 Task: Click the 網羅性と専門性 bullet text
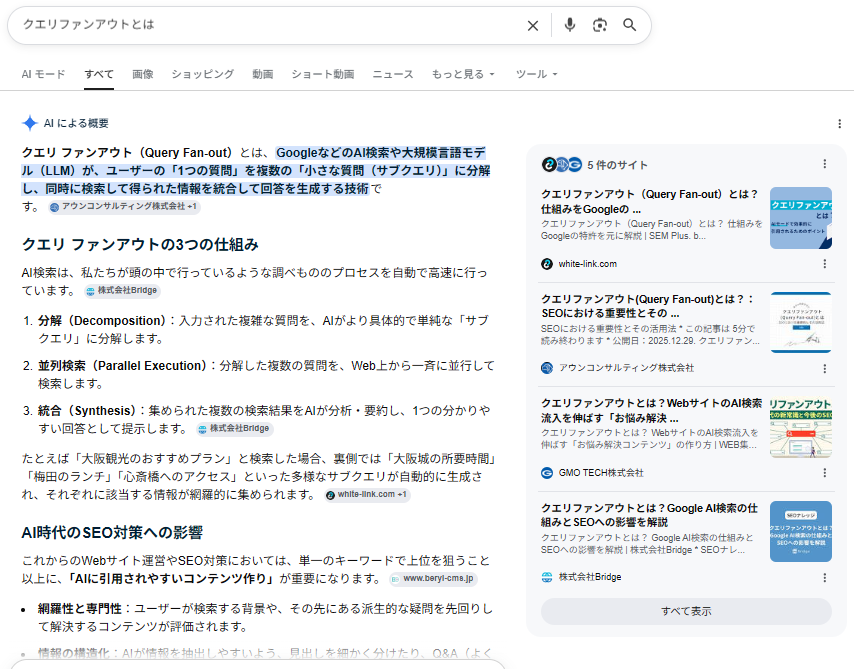pos(265,618)
